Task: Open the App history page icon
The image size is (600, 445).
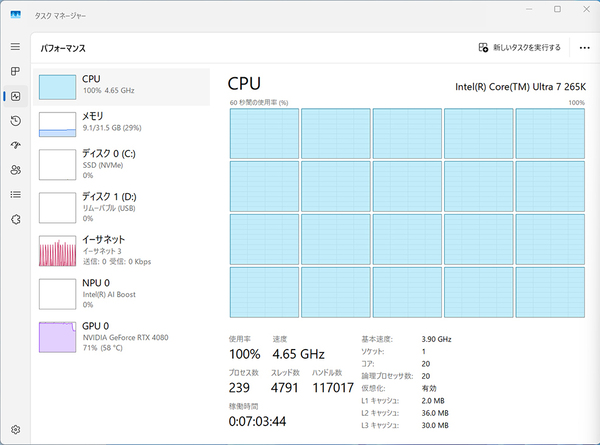Action: point(15,121)
